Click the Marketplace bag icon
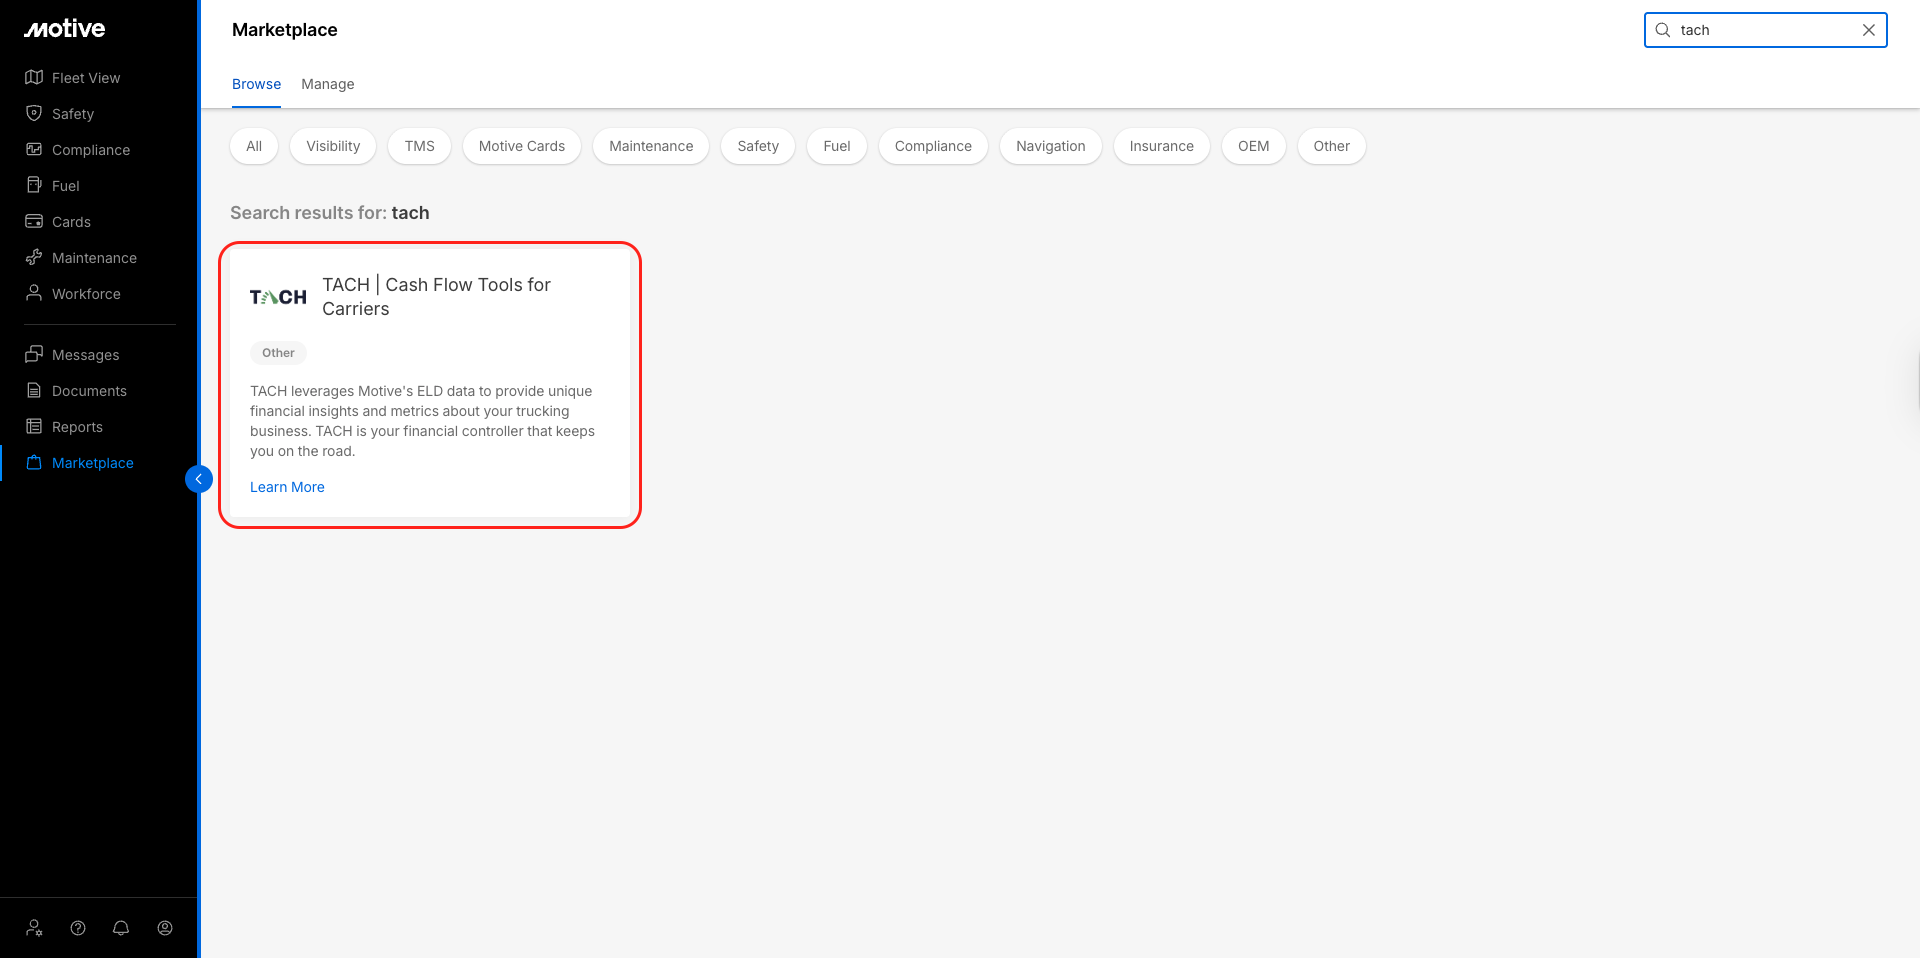Screen dimensions: 1920x958 [34, 462]
